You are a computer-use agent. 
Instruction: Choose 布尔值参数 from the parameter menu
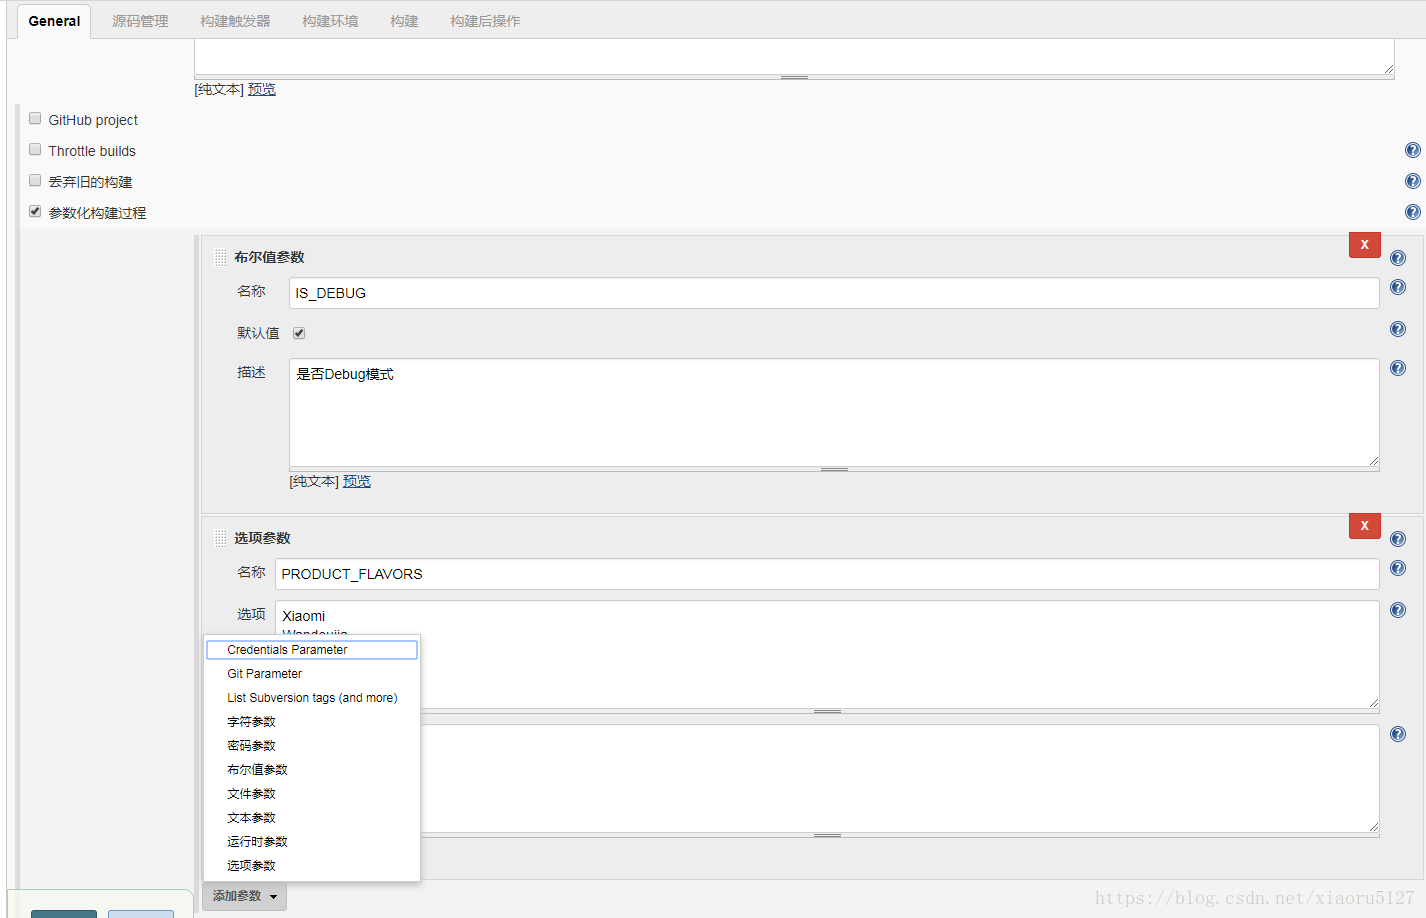pyautogui.click(x=312, y=770)
